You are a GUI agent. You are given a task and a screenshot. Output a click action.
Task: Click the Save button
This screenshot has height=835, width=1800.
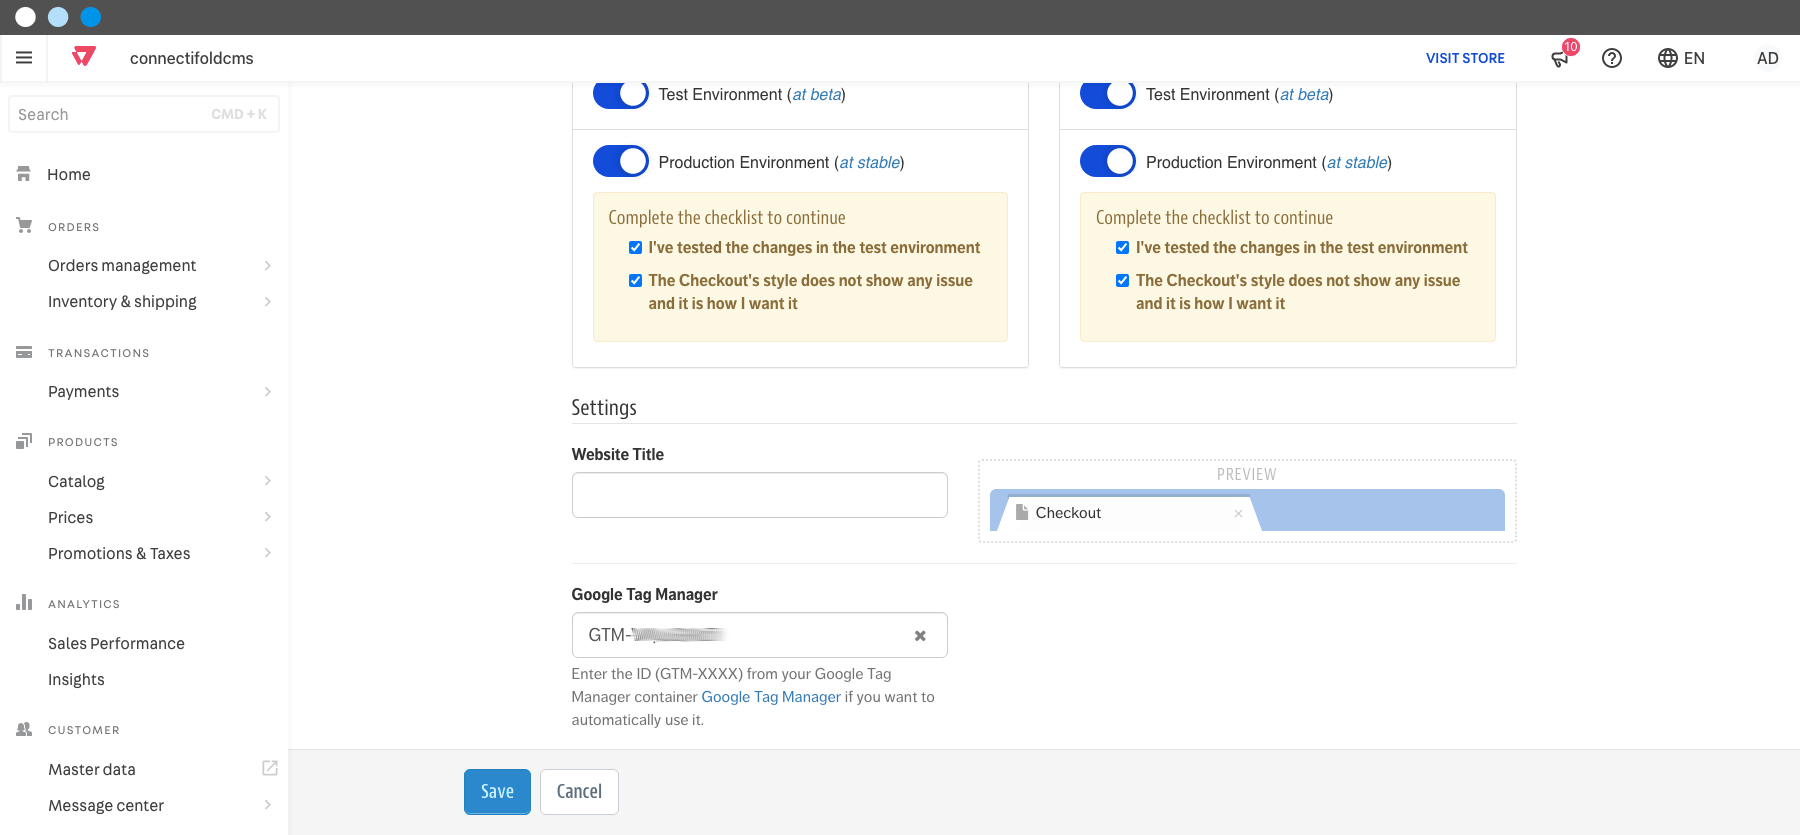(x=497, y=792)
